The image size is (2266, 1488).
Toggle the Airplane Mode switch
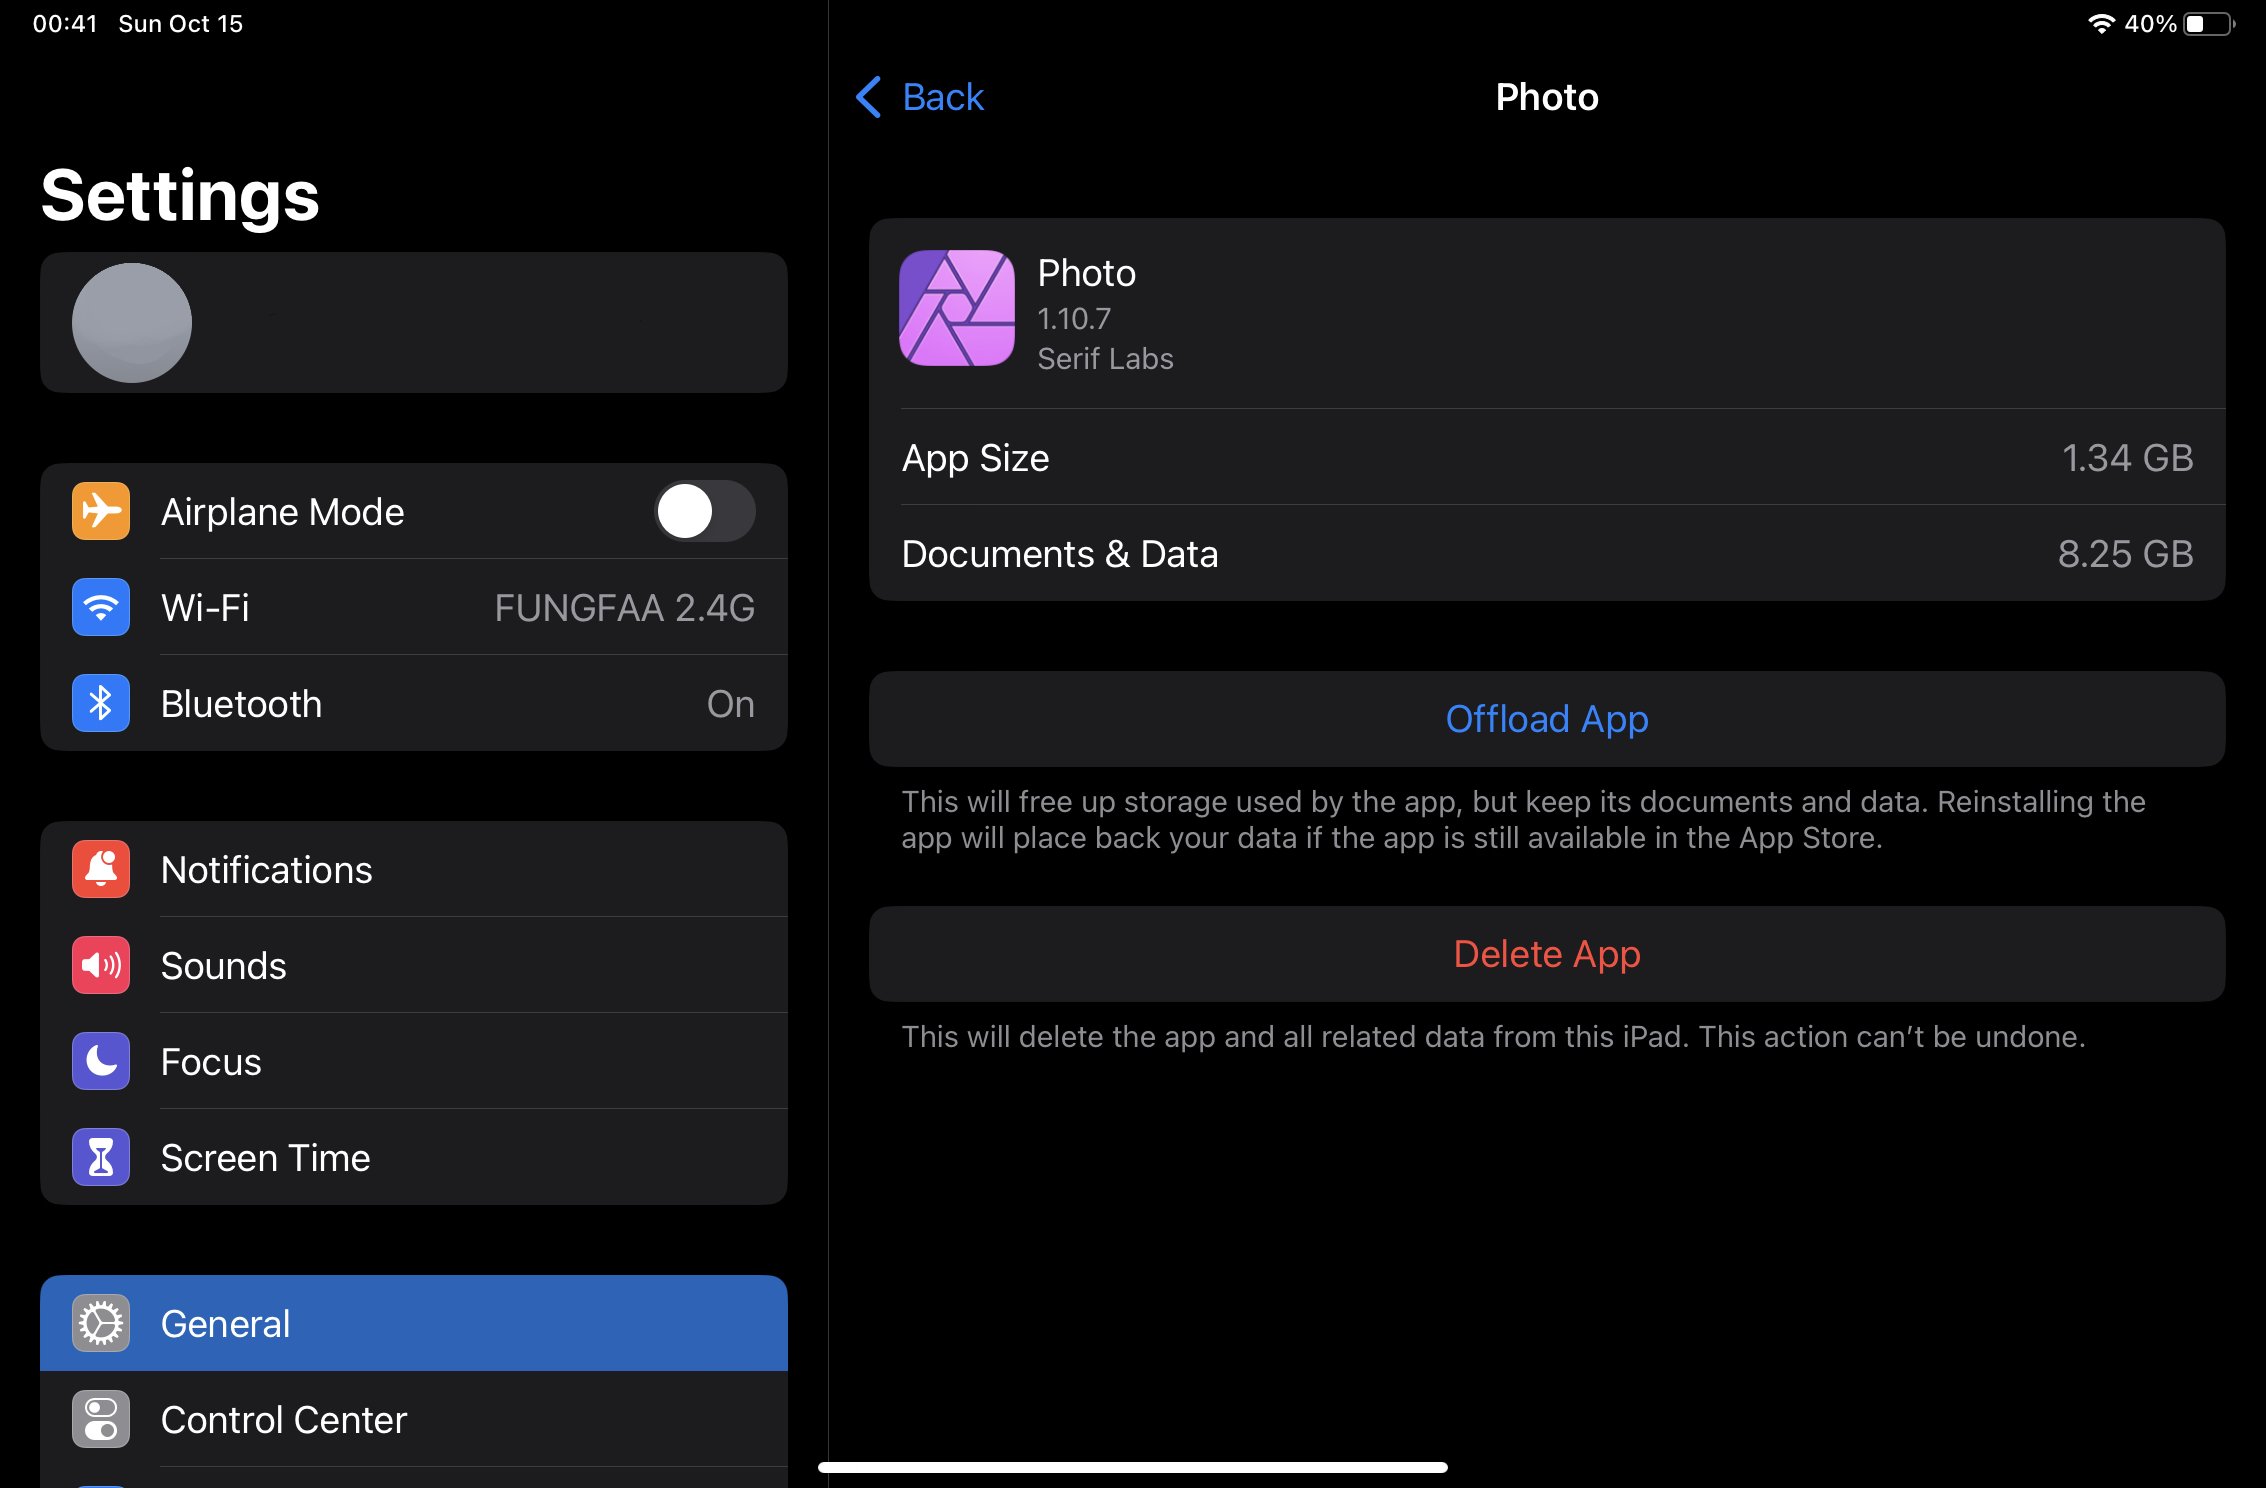click(x=705, y=511)
